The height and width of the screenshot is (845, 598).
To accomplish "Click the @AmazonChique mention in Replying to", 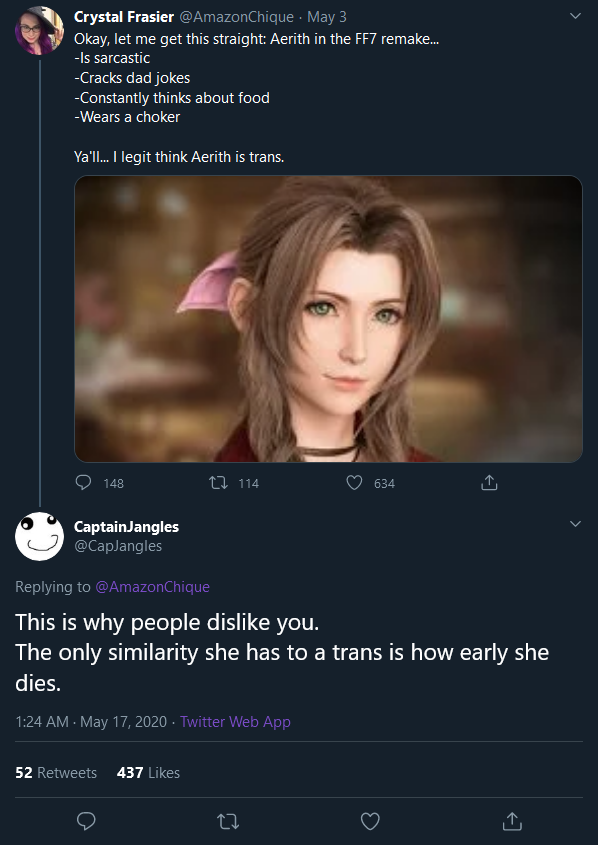I will coord(152,586).
